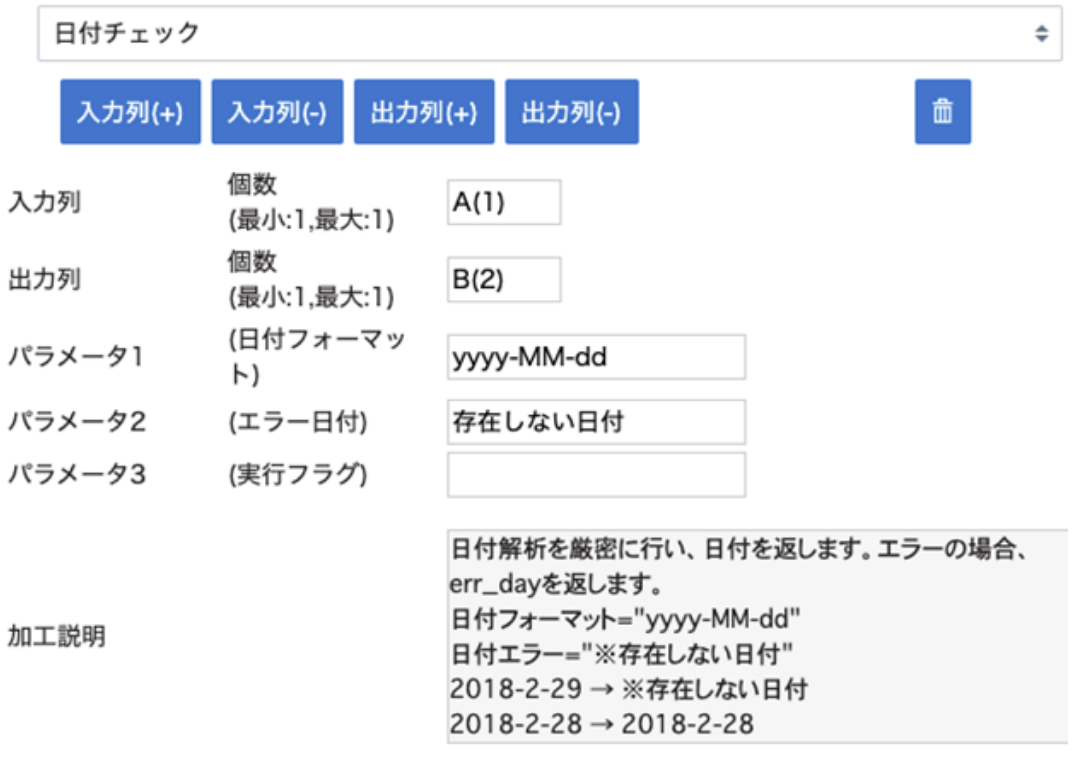This screenshot has width=1074, height=760.
Task: Click the 加工説明 label on the left
Action: tap(57, 637)
